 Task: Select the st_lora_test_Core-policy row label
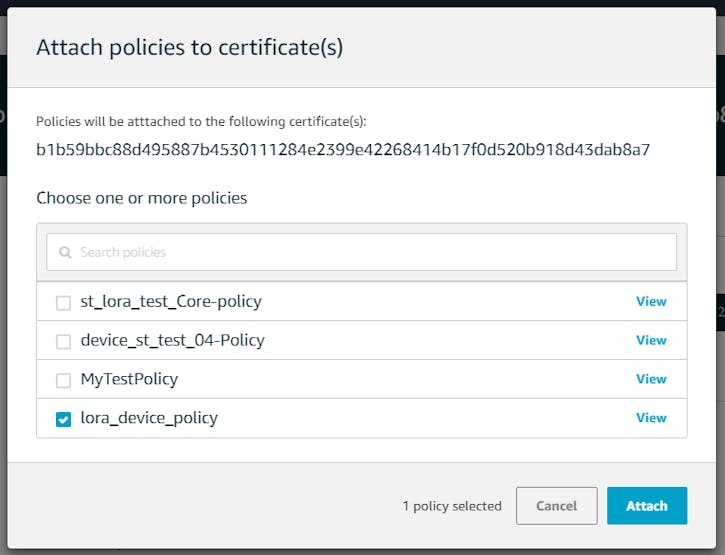(x=171, y=302)
